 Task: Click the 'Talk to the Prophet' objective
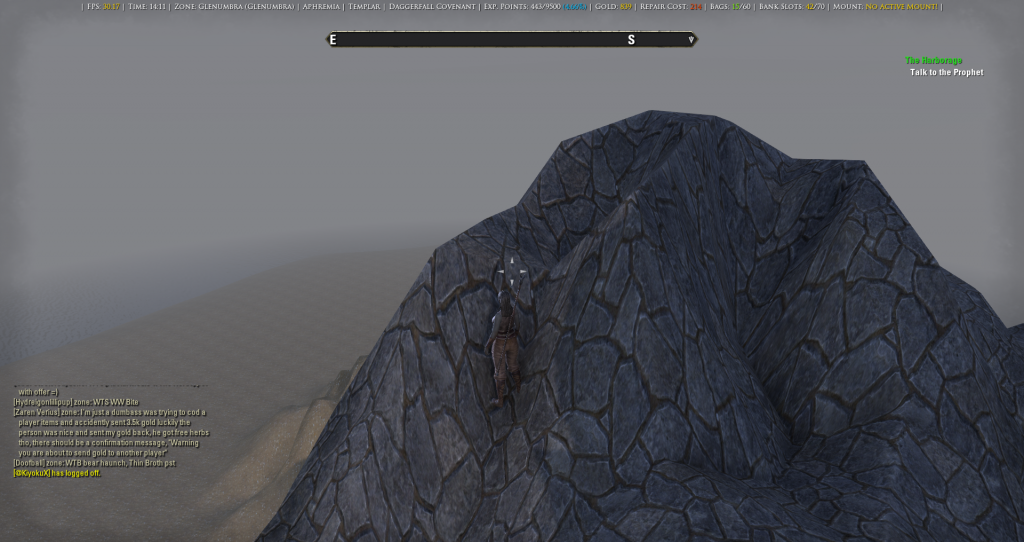click(946, 72)
